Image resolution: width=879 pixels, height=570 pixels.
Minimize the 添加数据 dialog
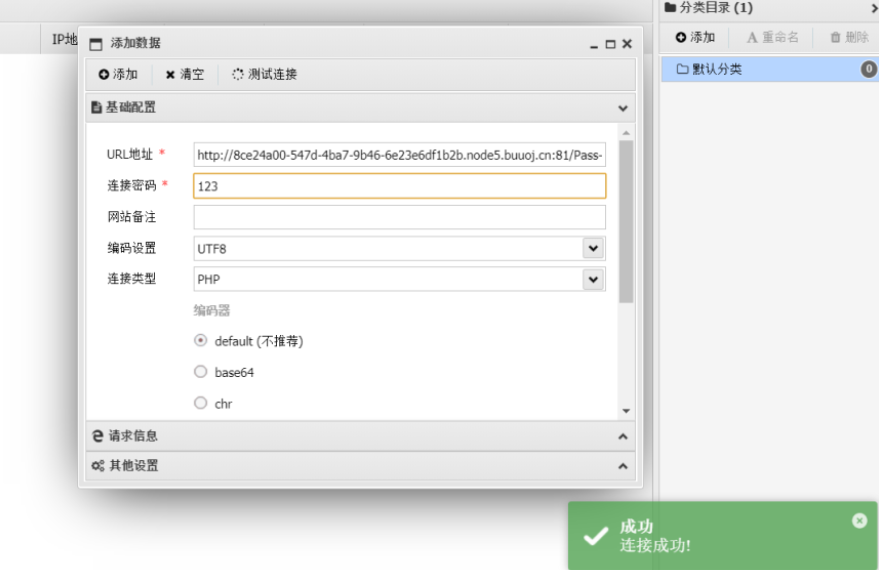click(594, 45)
